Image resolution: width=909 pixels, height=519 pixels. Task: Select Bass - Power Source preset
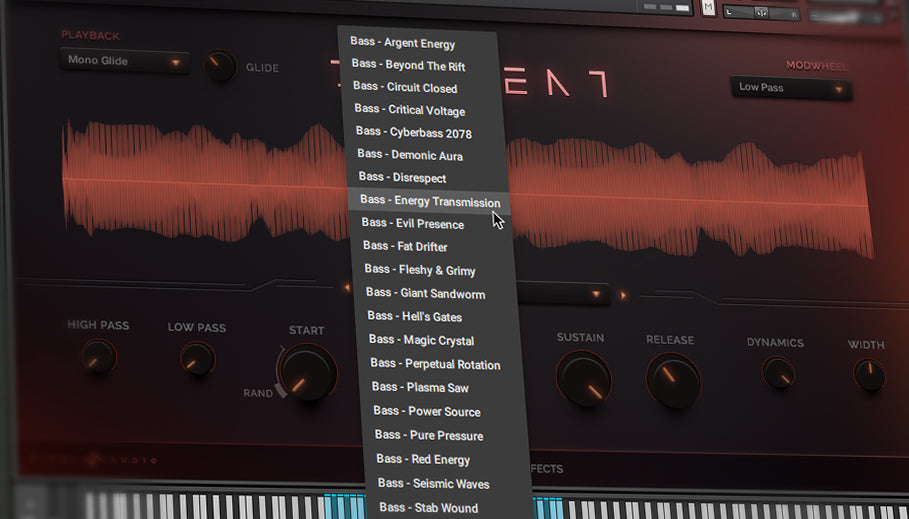(x=427, y=411)
